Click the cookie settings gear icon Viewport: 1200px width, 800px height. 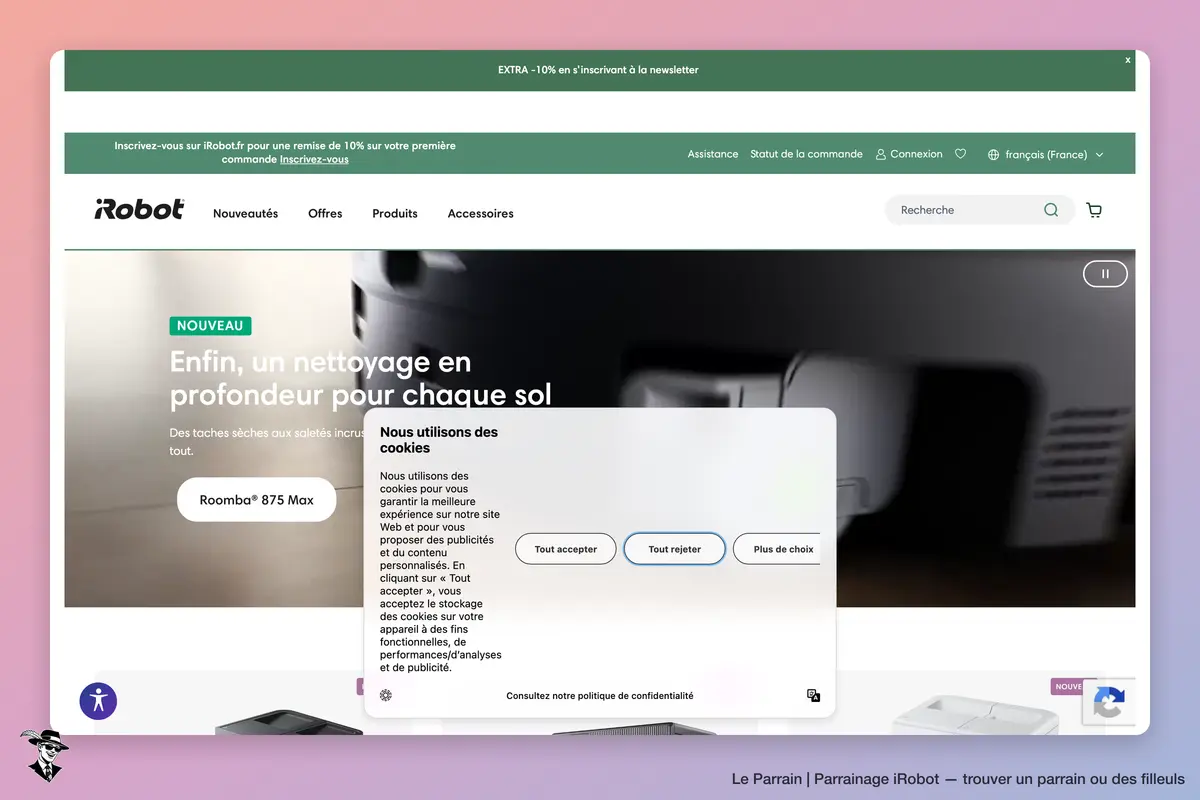386,695
